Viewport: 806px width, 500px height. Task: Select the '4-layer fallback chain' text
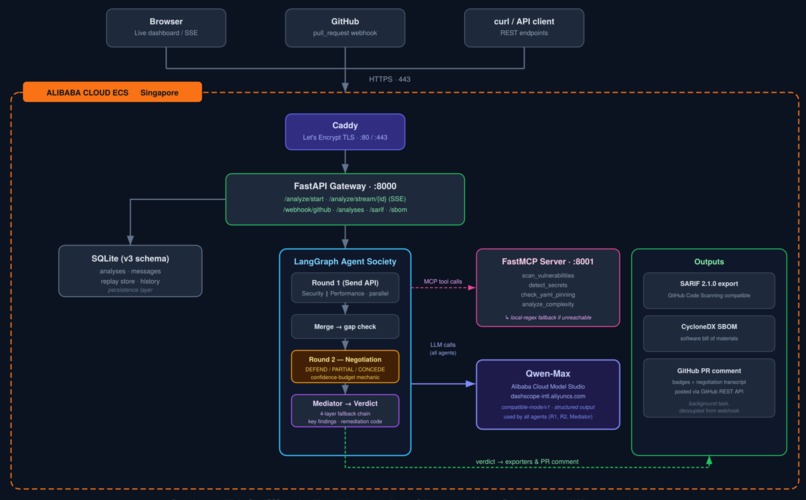pyautogui.click(x=345, y=414)
